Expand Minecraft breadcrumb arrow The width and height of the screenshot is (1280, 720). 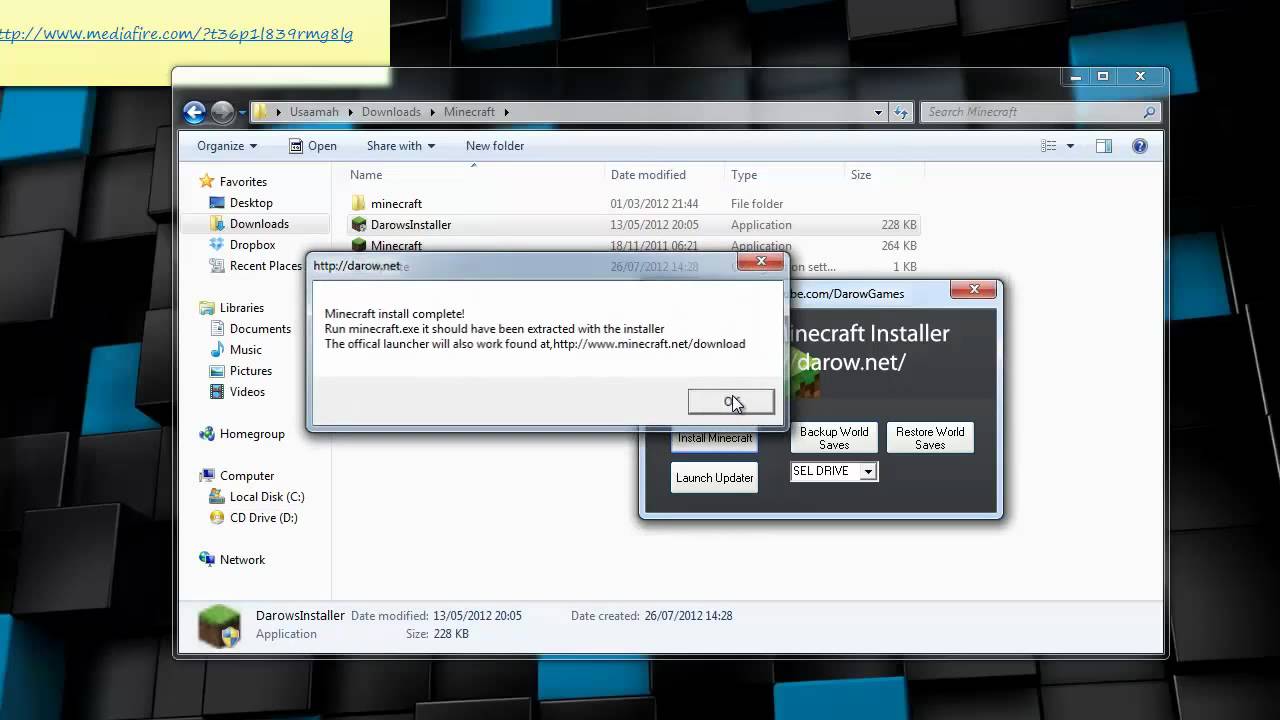pyautogui.click(x=507, y=112)
